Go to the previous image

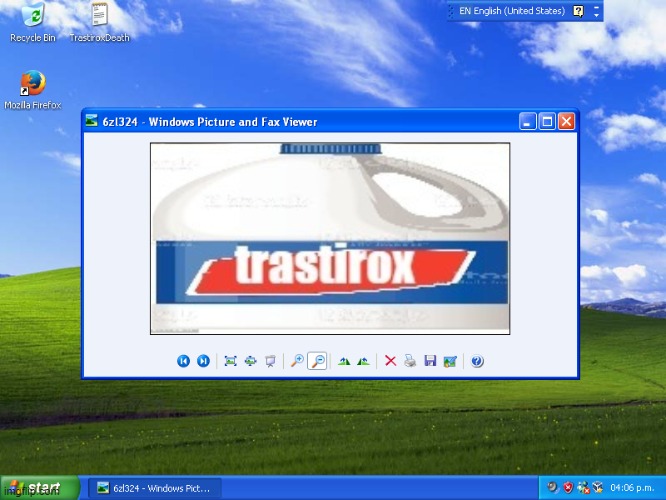pos(183,361)
